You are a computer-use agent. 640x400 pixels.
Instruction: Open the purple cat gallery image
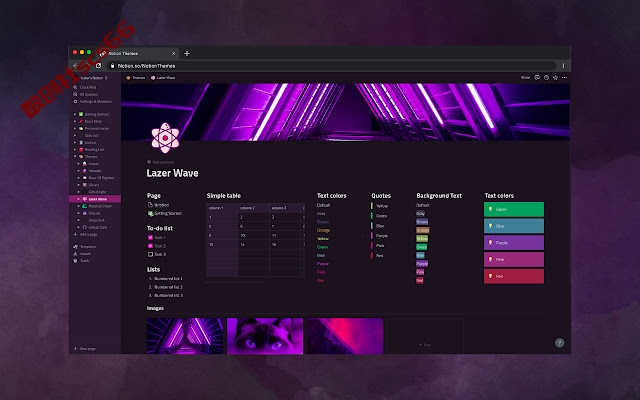pos(265,336)
